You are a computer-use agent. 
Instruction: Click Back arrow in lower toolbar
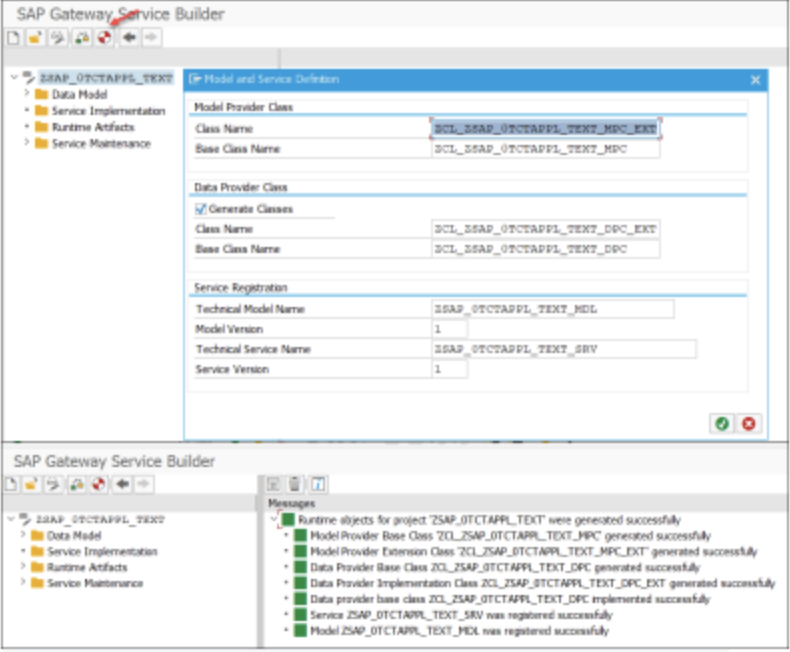122,484
